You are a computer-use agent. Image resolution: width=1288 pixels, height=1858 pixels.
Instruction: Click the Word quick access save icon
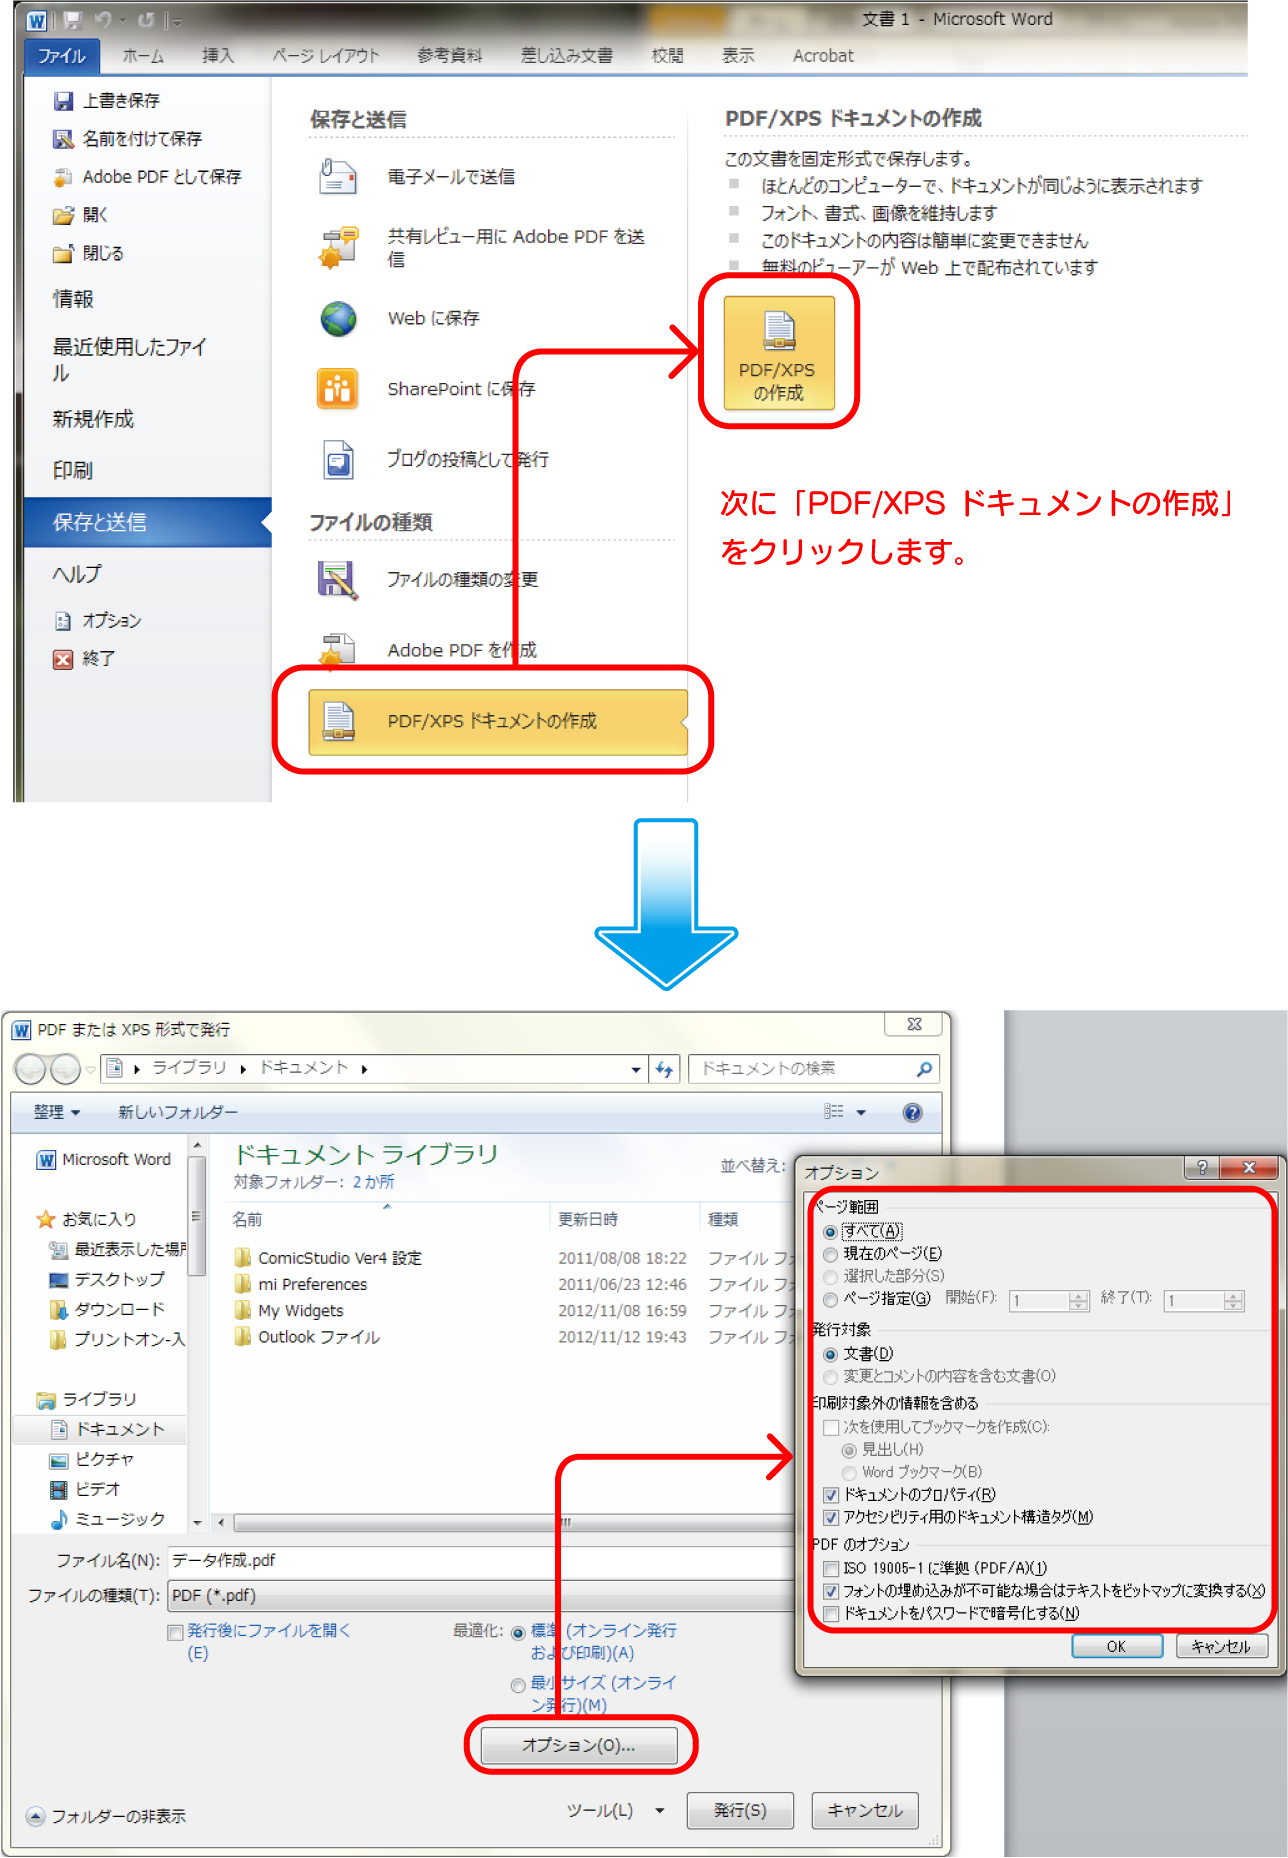pyautogui.click(x=72, y=20)
